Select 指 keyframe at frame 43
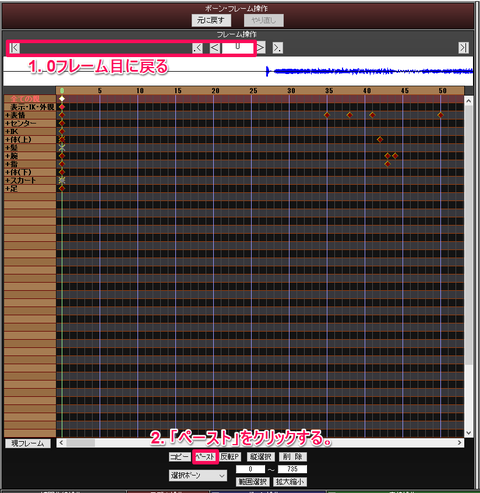 click(x=388, y=164)
